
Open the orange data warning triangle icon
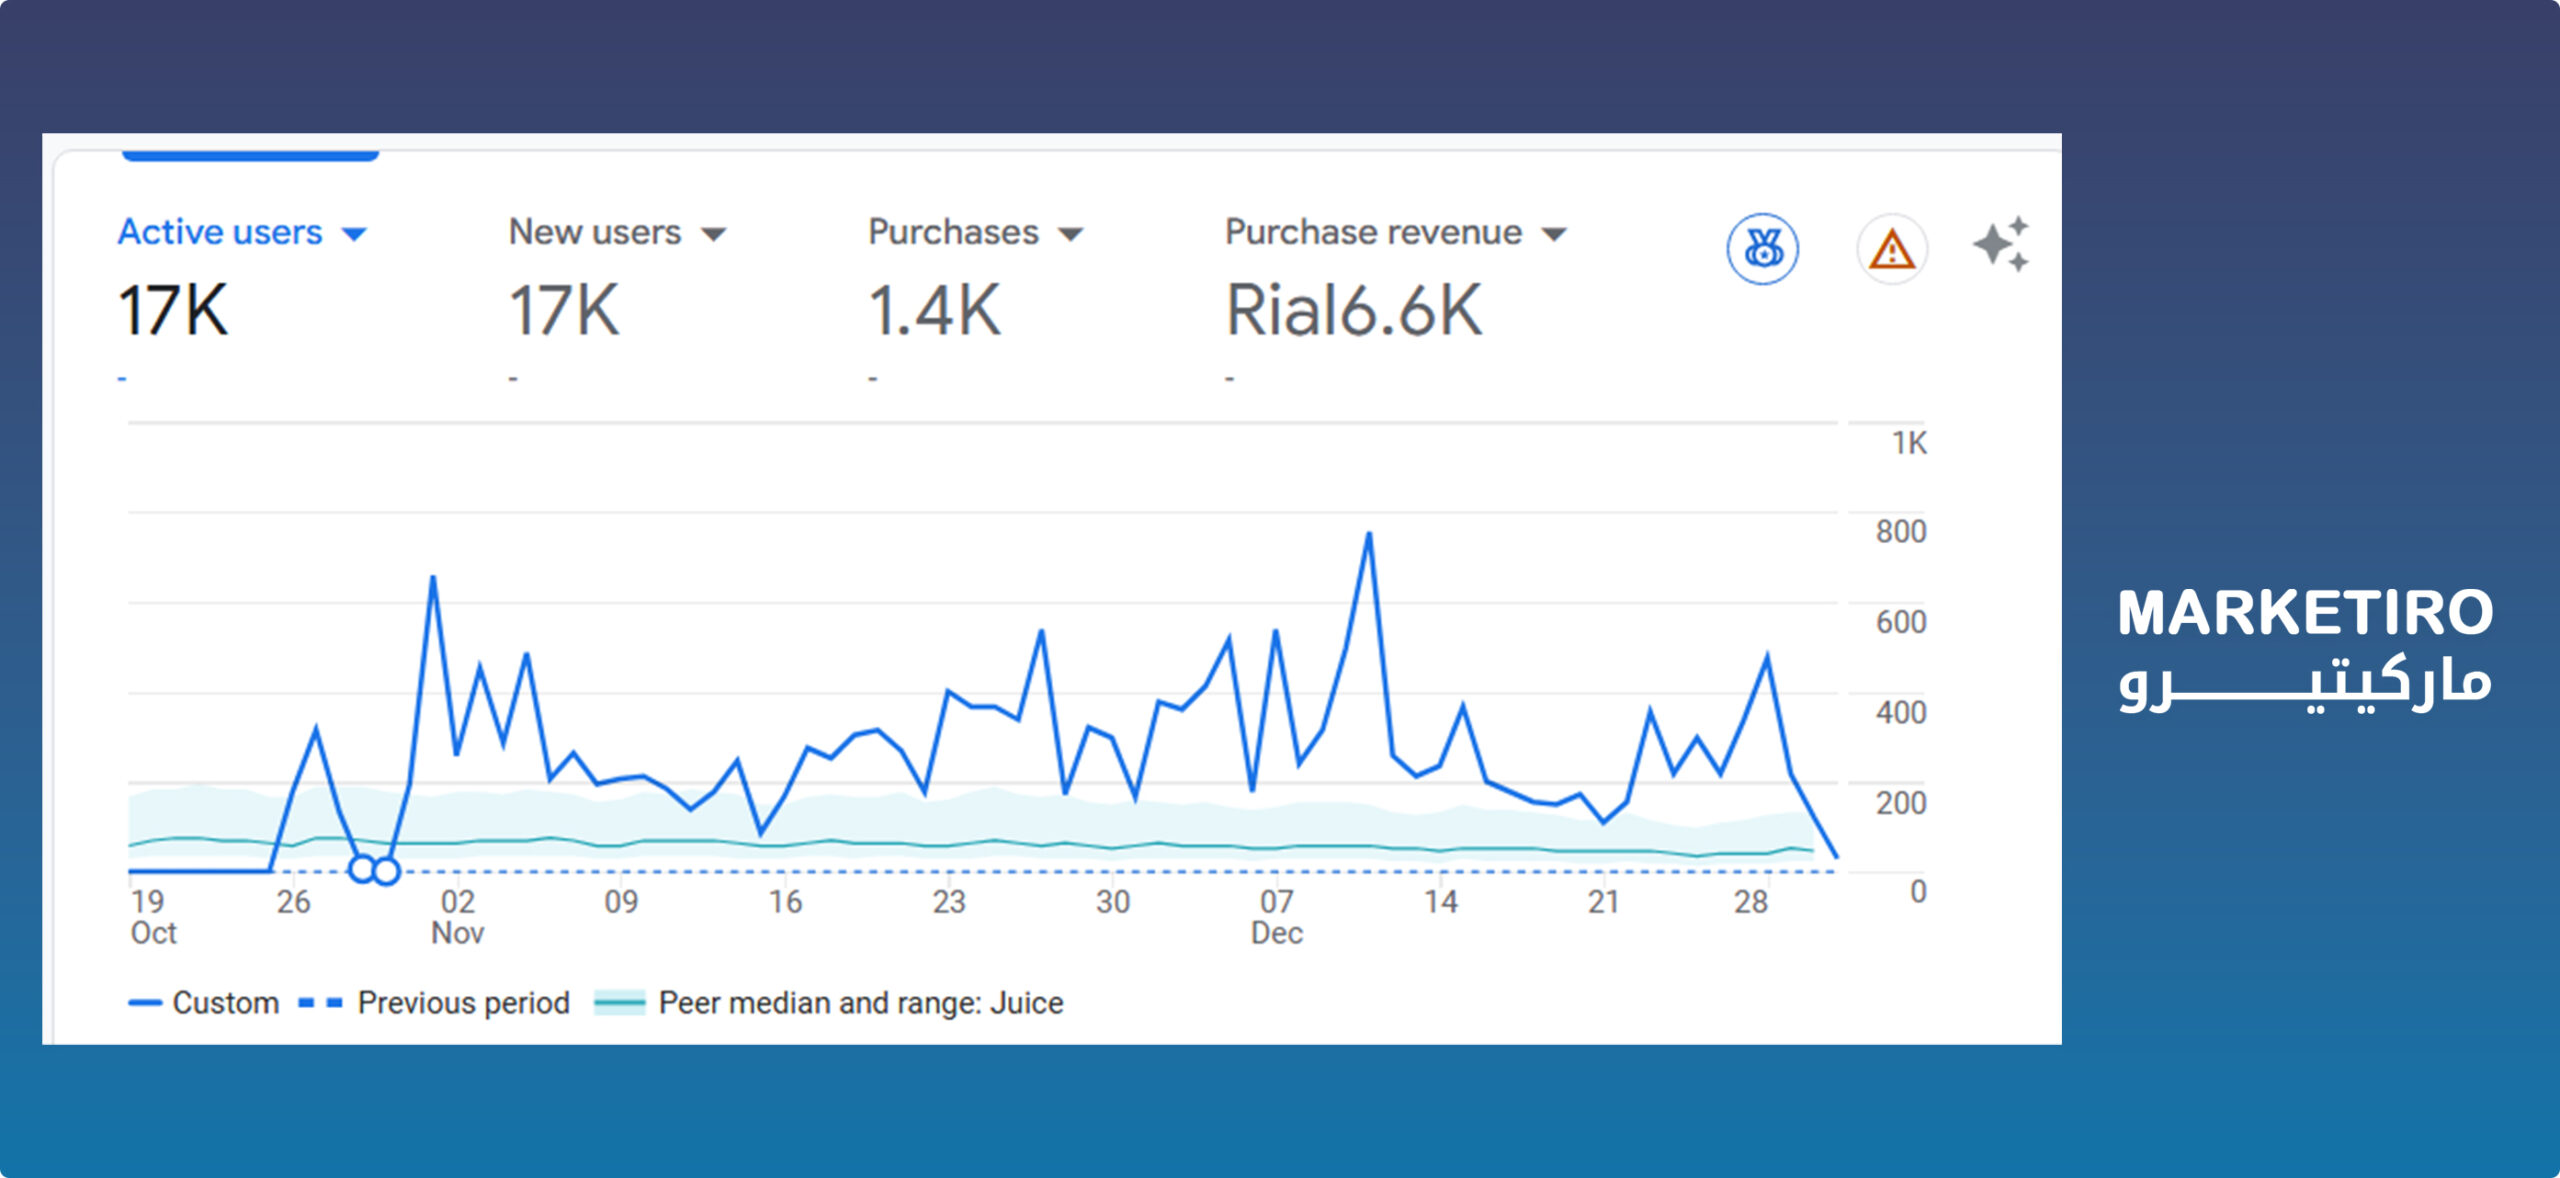1891,249
